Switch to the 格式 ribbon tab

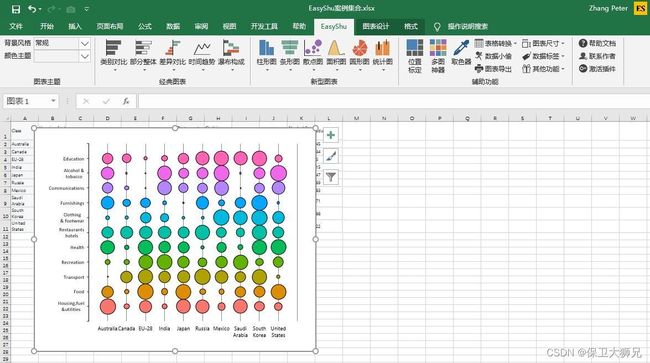411,26
